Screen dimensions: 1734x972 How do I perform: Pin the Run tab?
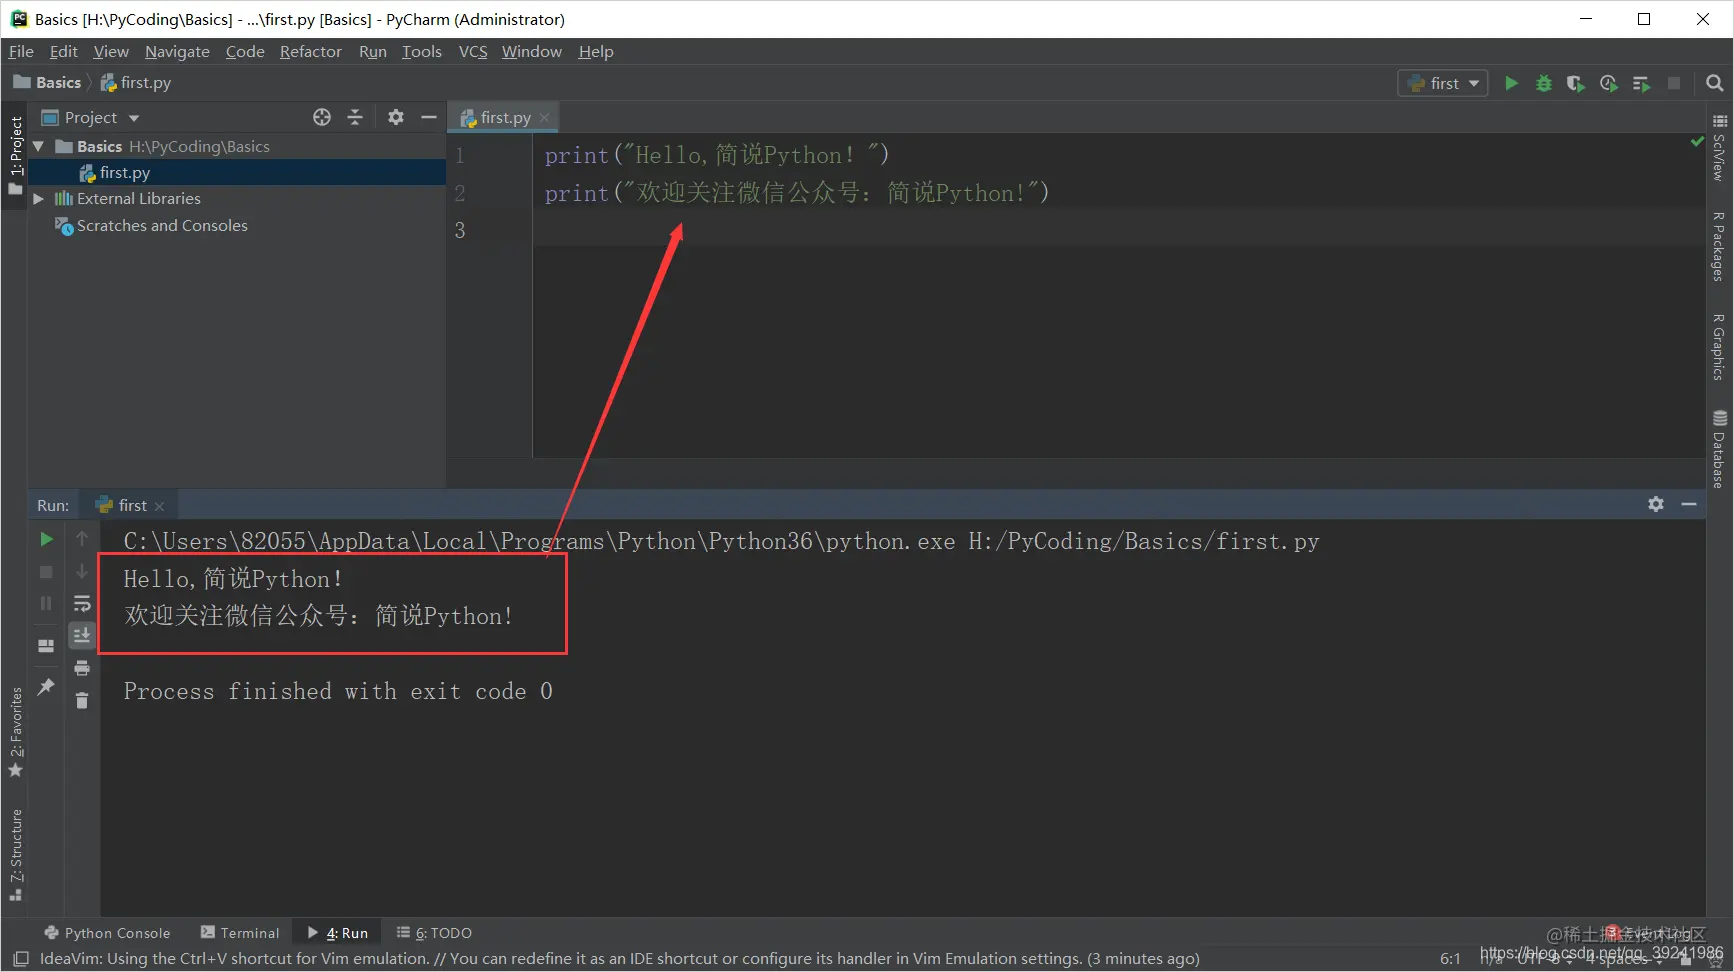[46, 687]
